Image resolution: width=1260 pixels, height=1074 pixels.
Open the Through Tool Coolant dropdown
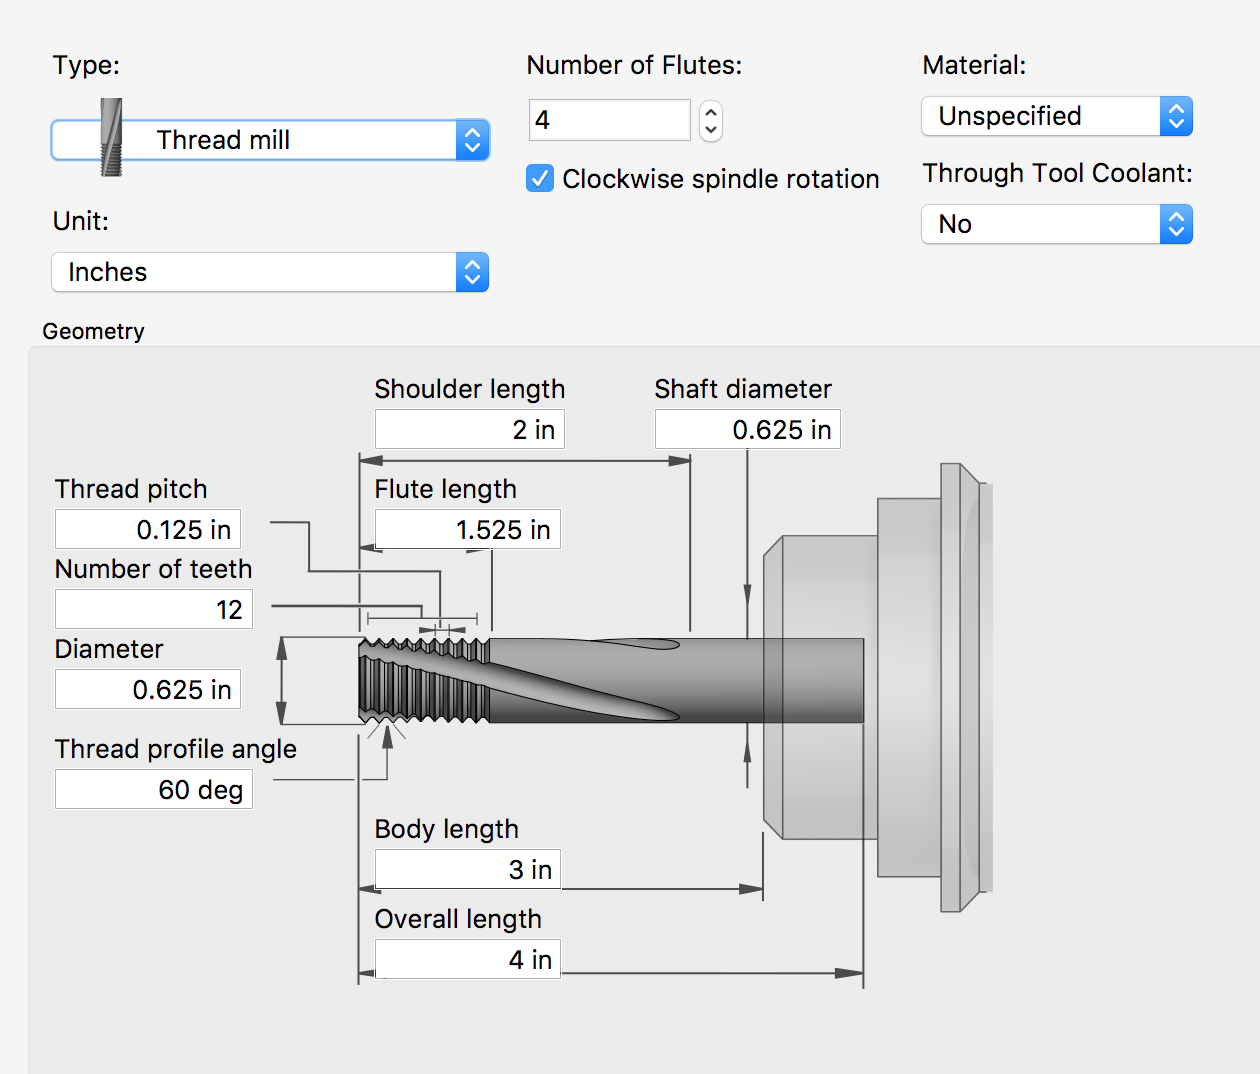click(x=1056, y=224)
